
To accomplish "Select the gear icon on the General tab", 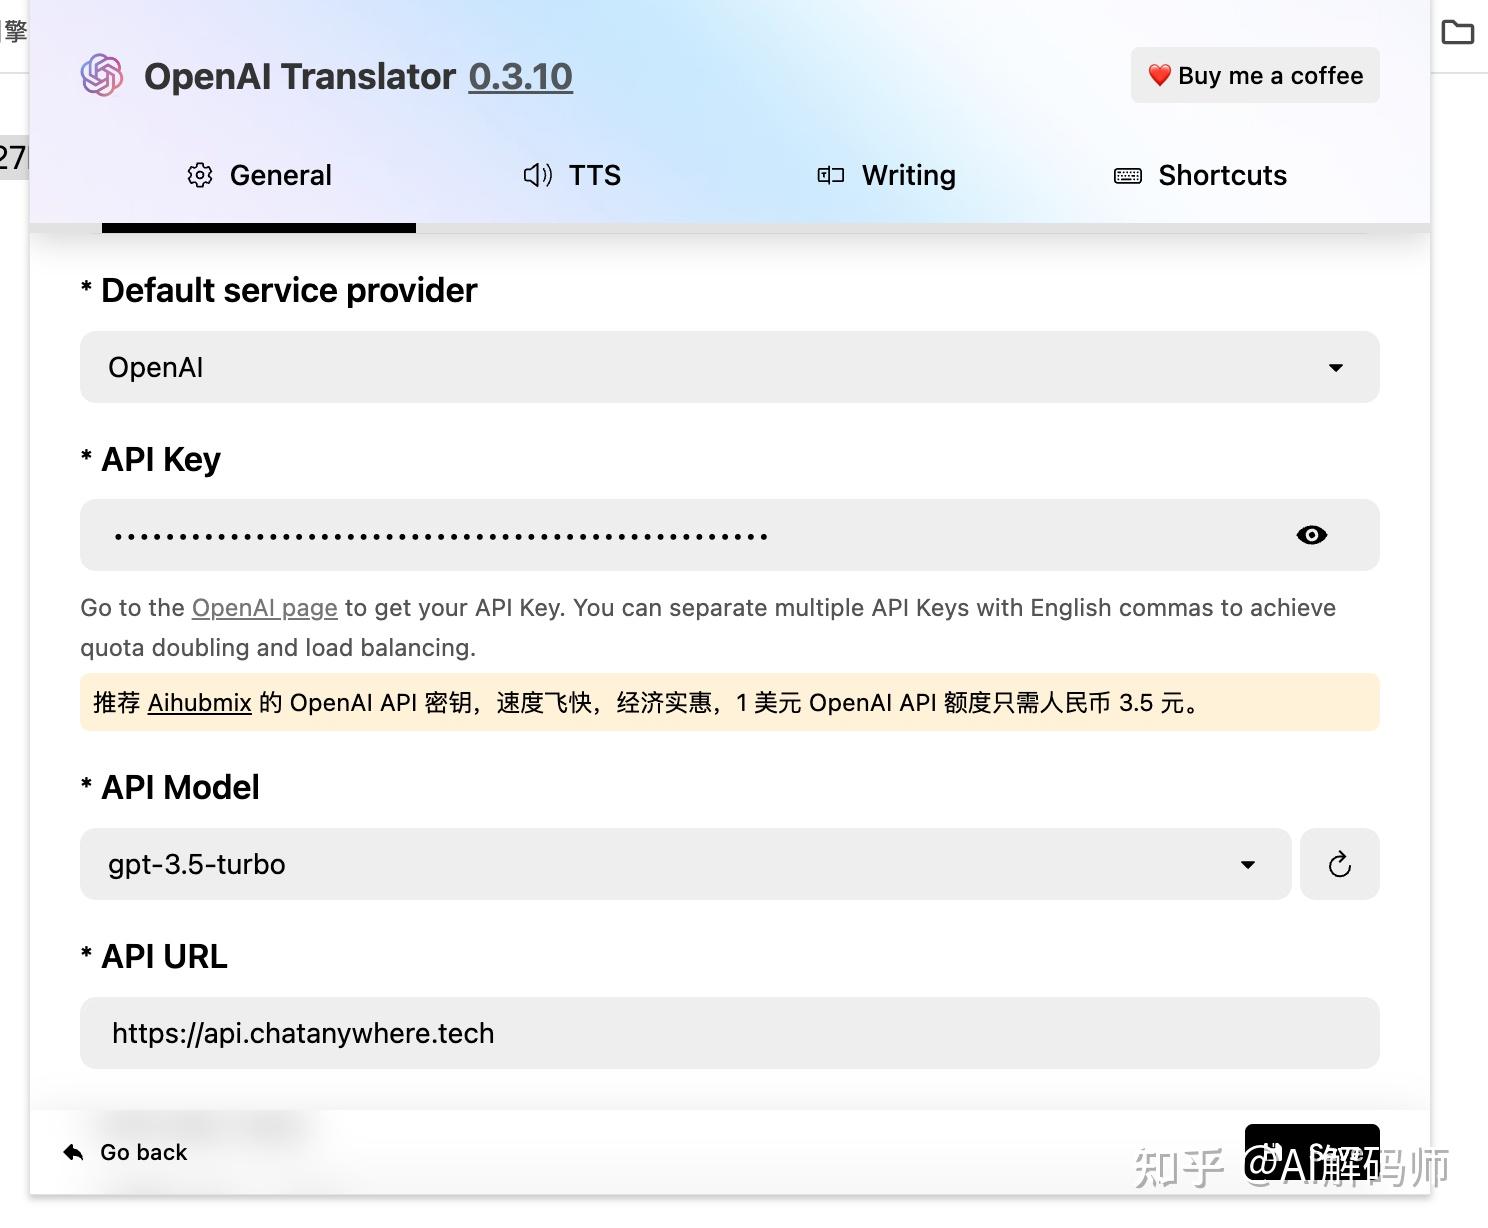I will tap(200, 175).
